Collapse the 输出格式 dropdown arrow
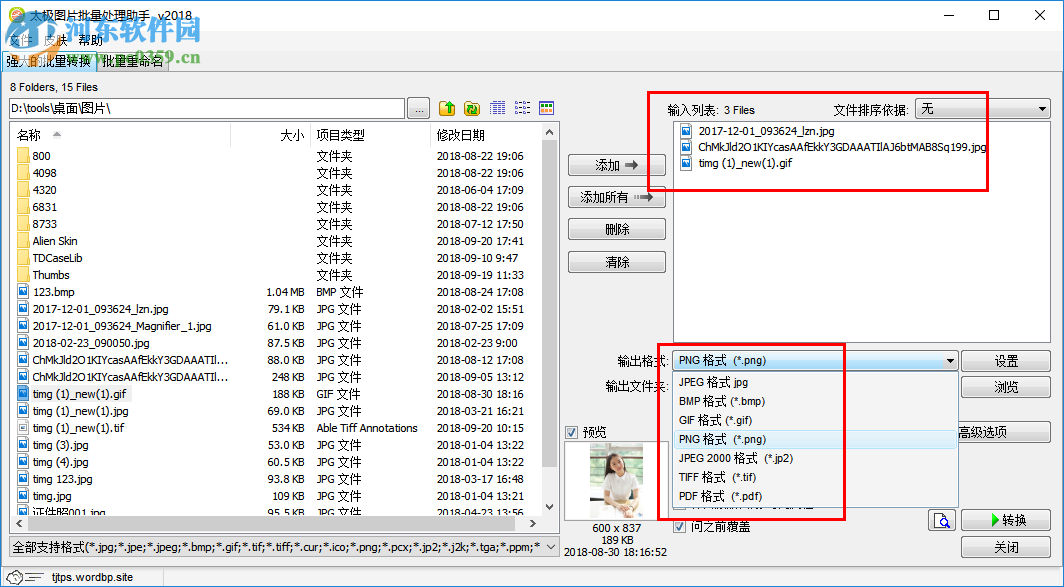This screenshot has height=587, width=1064. click(x=950, y=361)
